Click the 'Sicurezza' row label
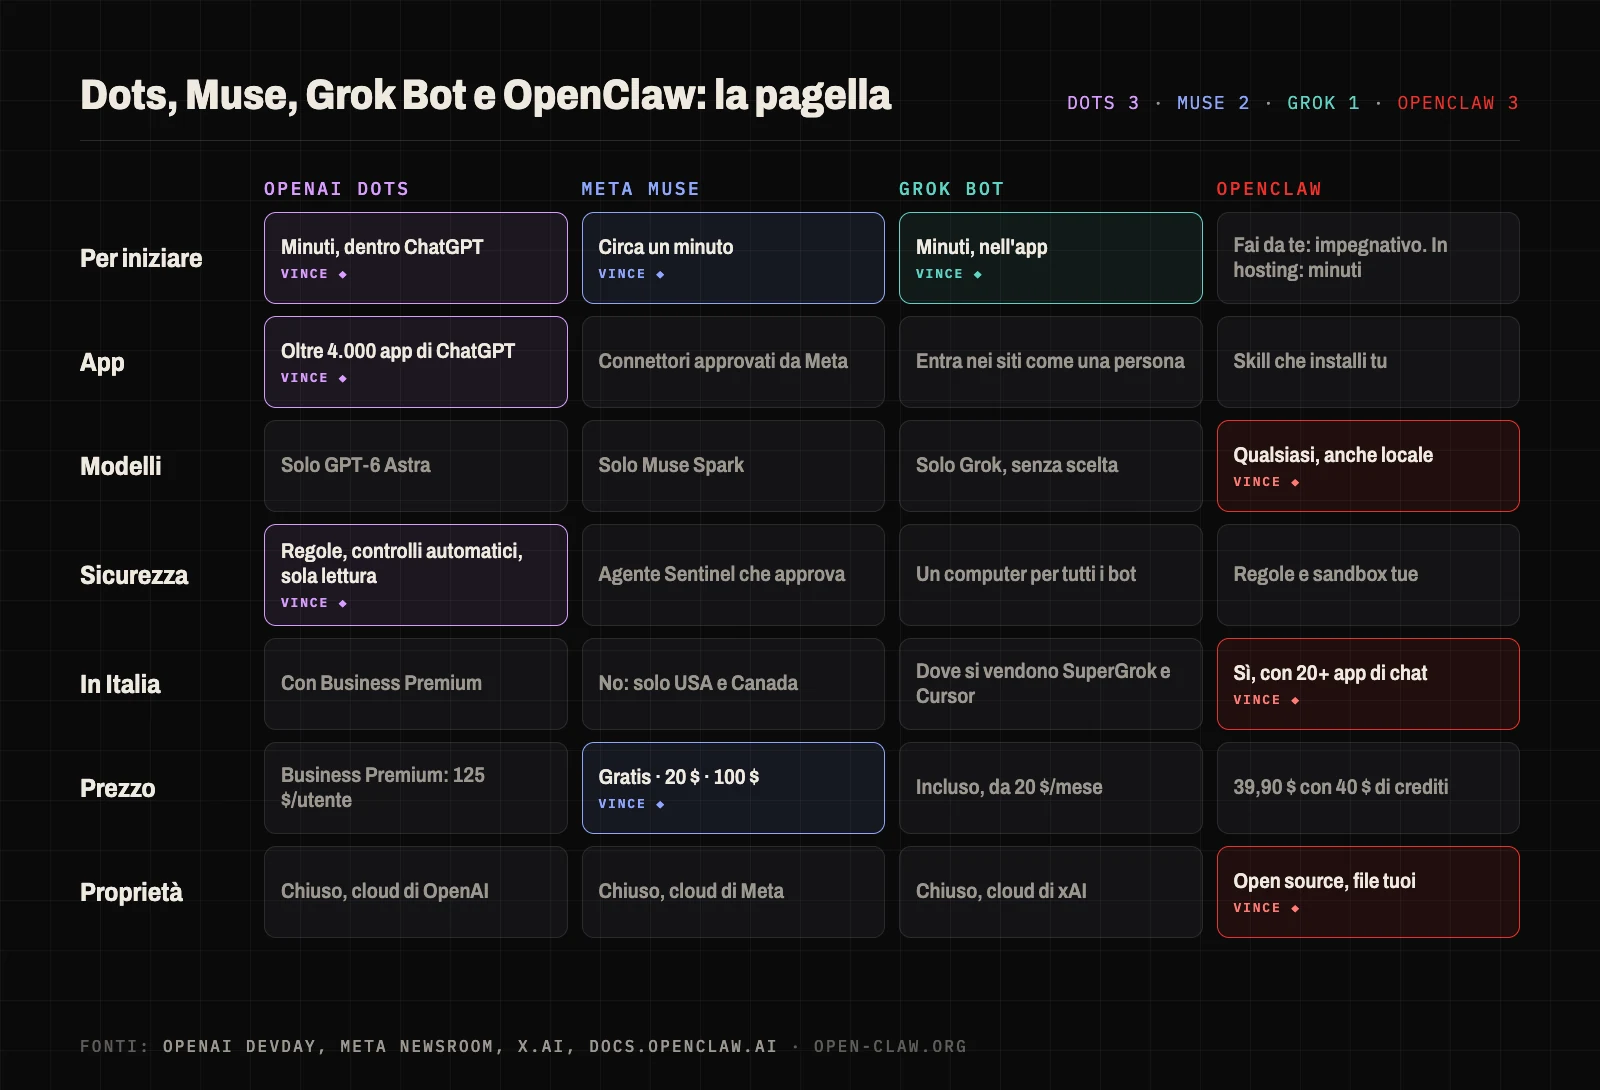Image resolution: width=1600 pixels, height=1090 pixels. coord(134,575)
